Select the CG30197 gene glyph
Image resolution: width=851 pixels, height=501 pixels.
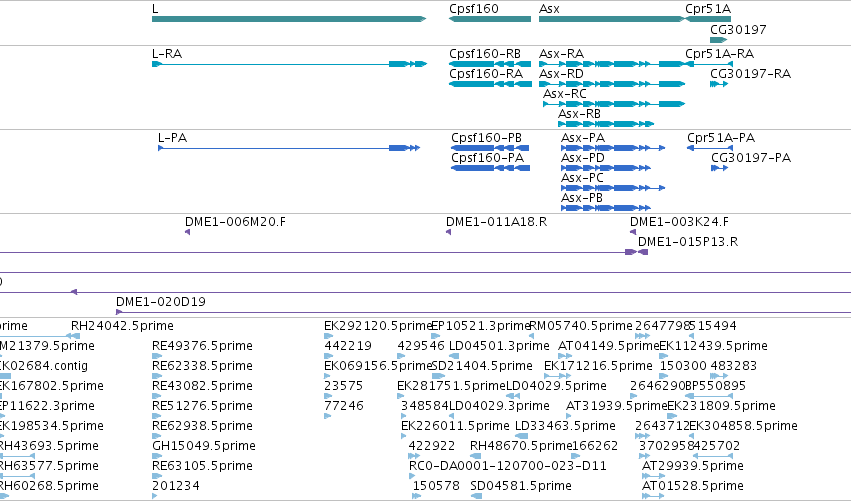point(719,40)
